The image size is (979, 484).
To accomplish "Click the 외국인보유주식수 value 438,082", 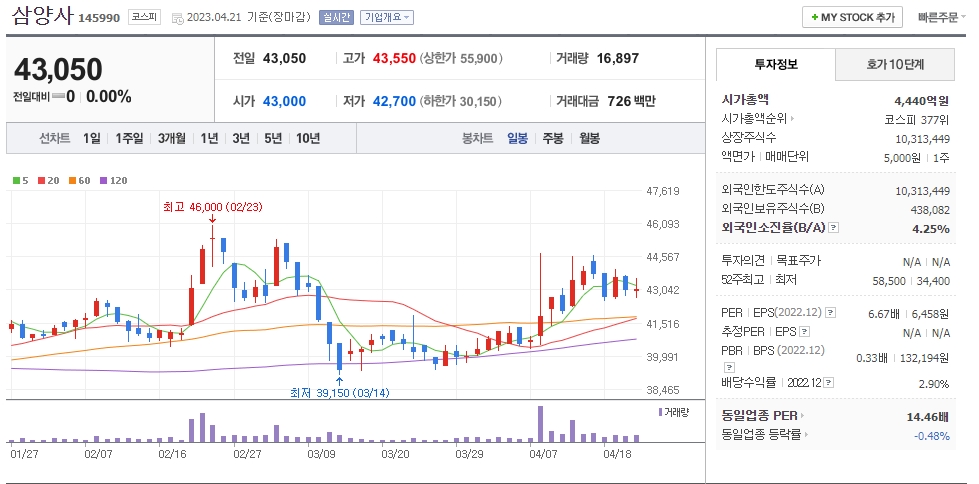I will click(x=930, y=210).
